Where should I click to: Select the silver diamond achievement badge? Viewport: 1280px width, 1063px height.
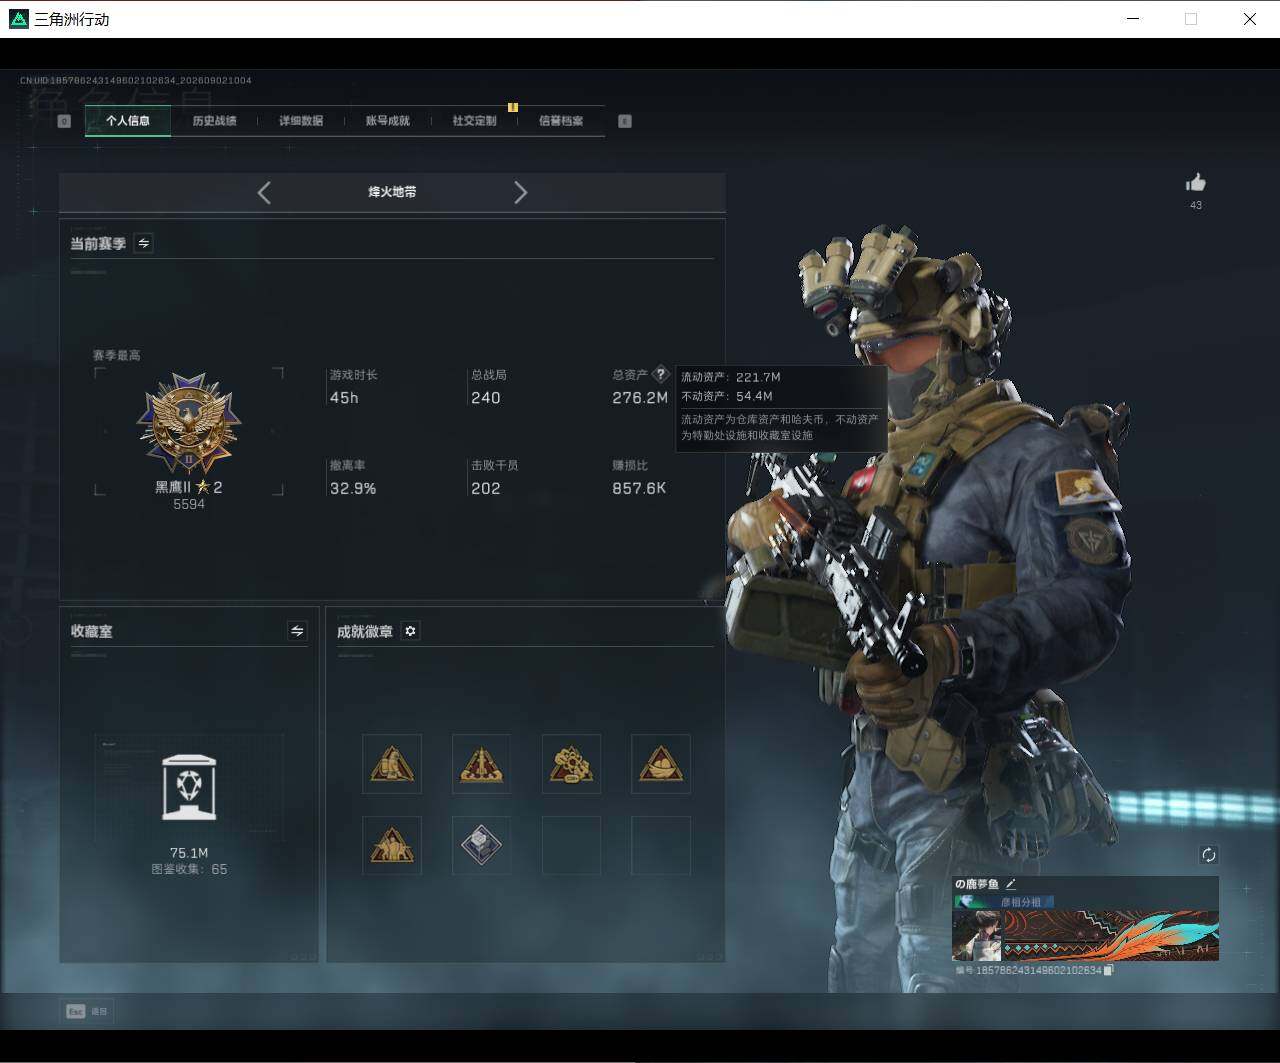coord(481,846)
